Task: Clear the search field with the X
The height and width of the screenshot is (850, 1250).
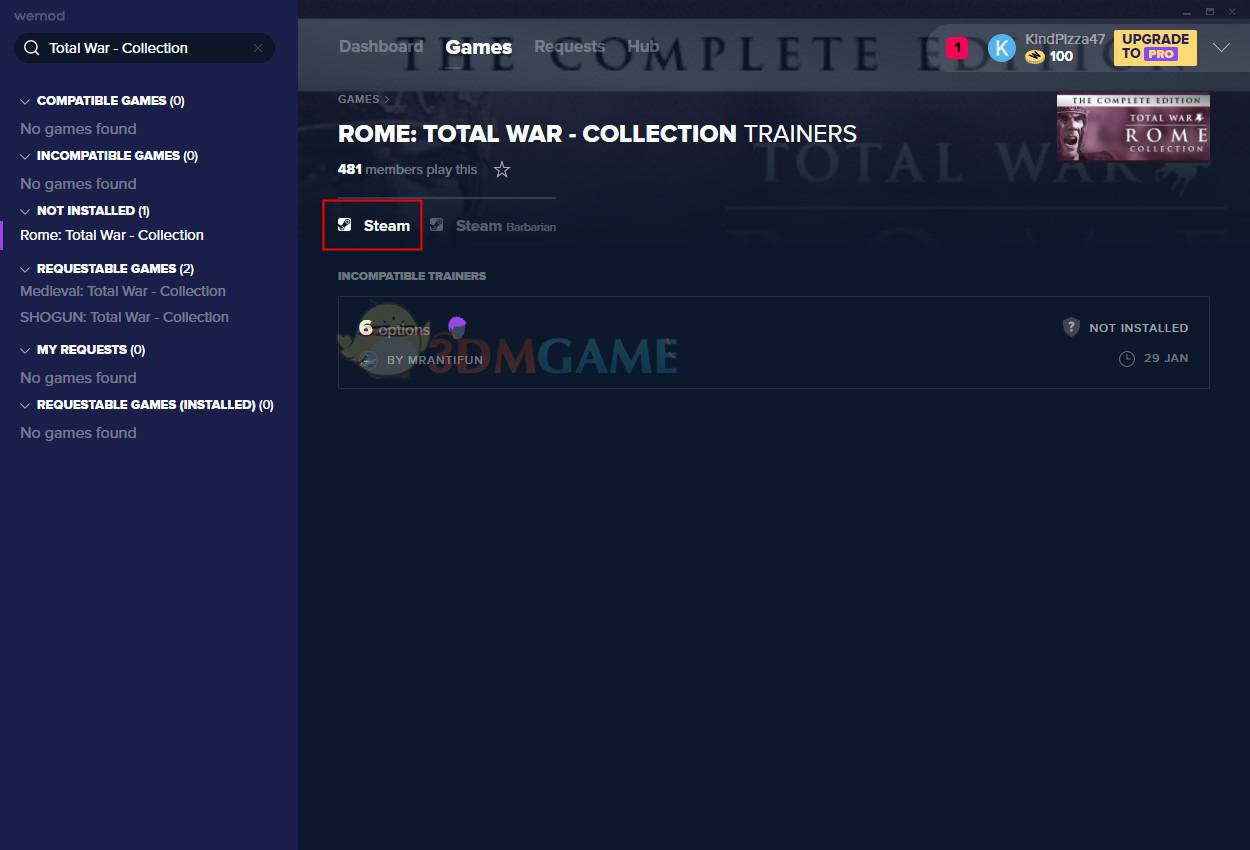Action: tap(258, 48)
